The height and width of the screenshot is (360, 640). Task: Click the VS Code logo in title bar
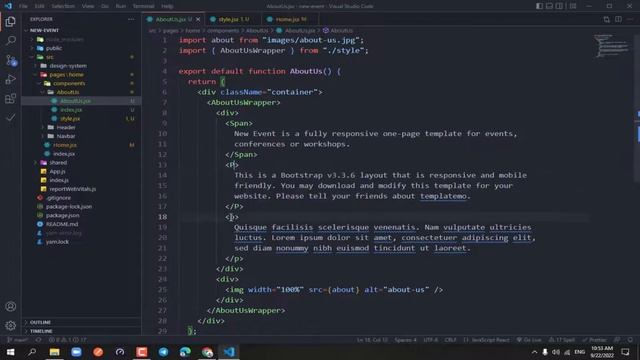coord(8,6)
